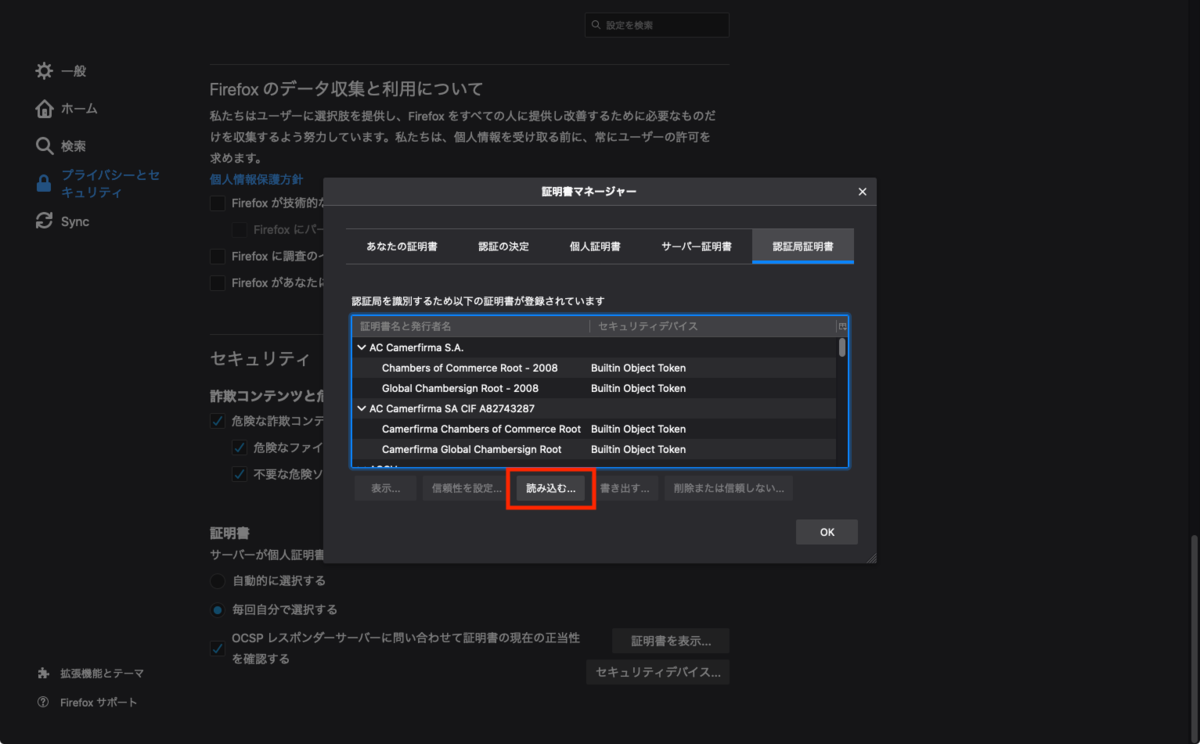Viewport: 1200px width, 744px height.
Task: Sort by セキュリティデバイス column header
Action: pyautogui.click(x=712, y=327)
